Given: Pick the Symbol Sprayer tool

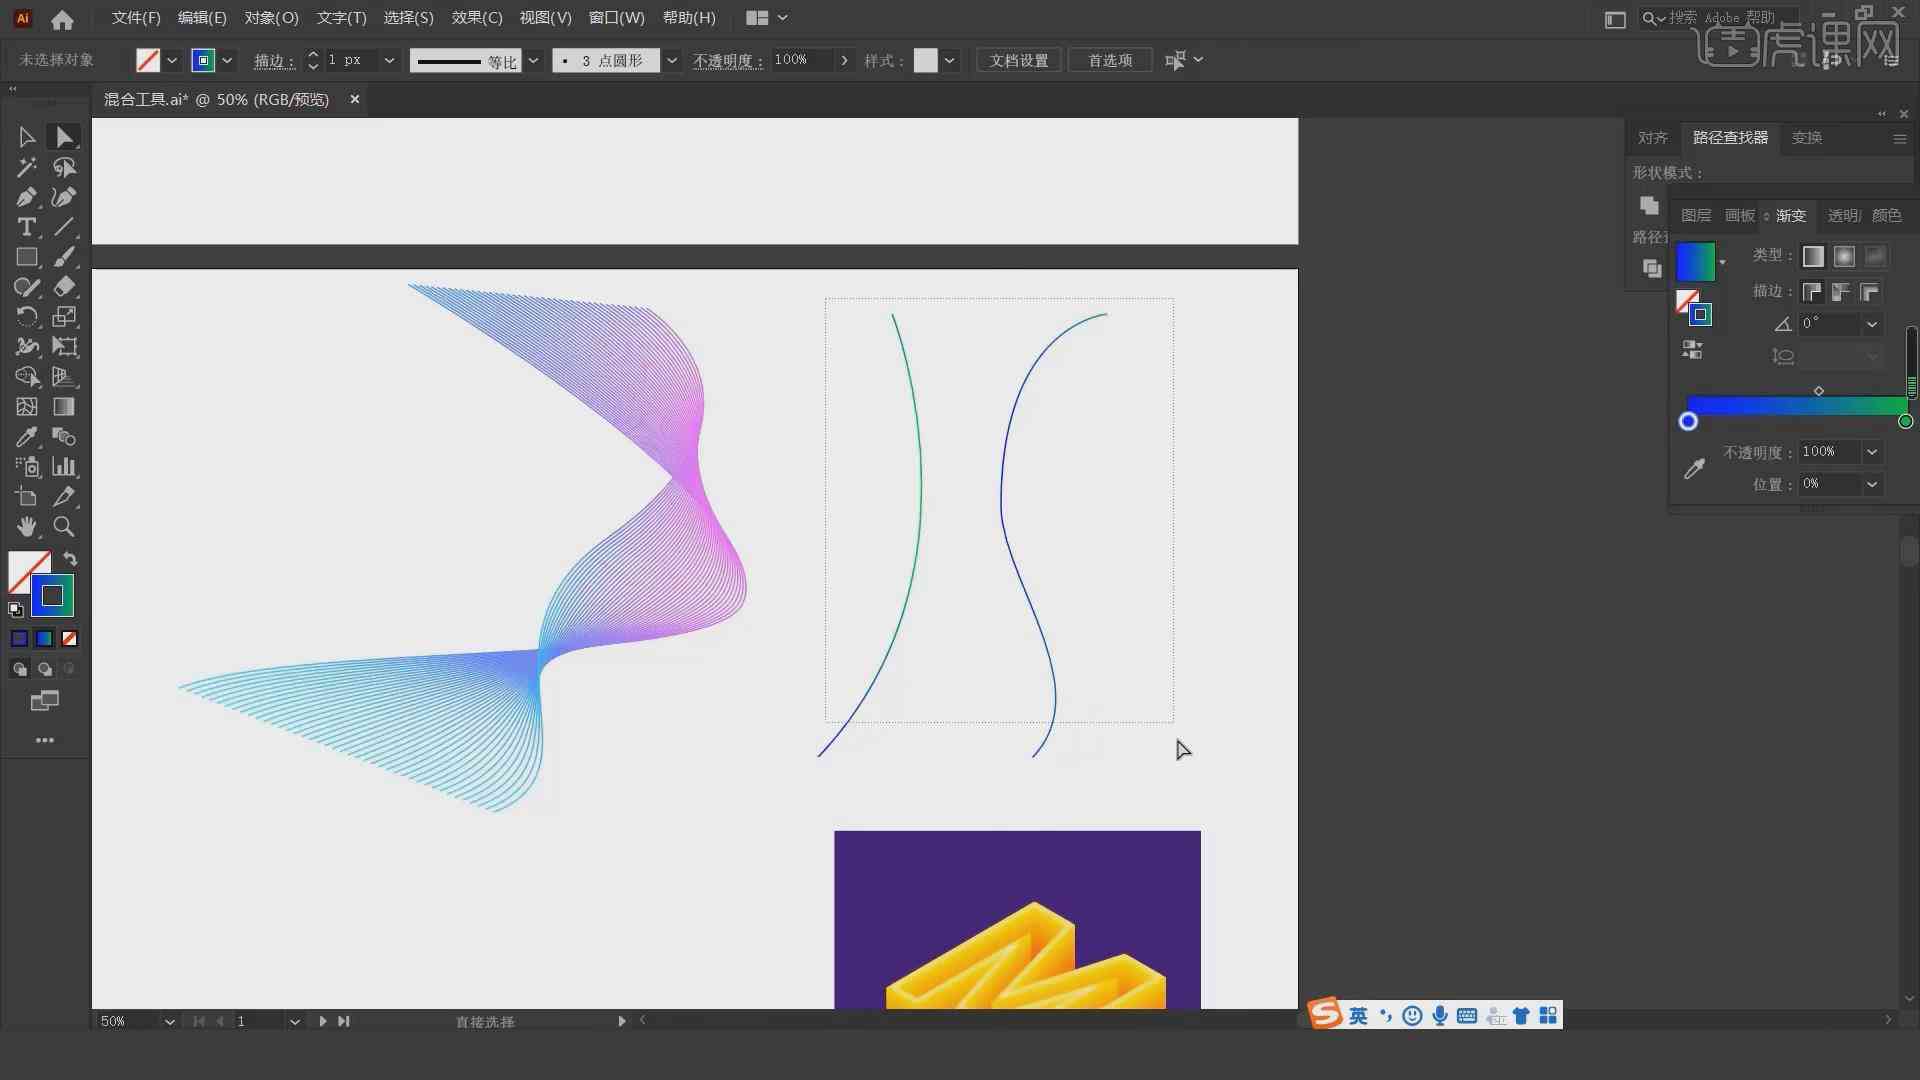Looking at the screenshot, I should coord(27,467).
